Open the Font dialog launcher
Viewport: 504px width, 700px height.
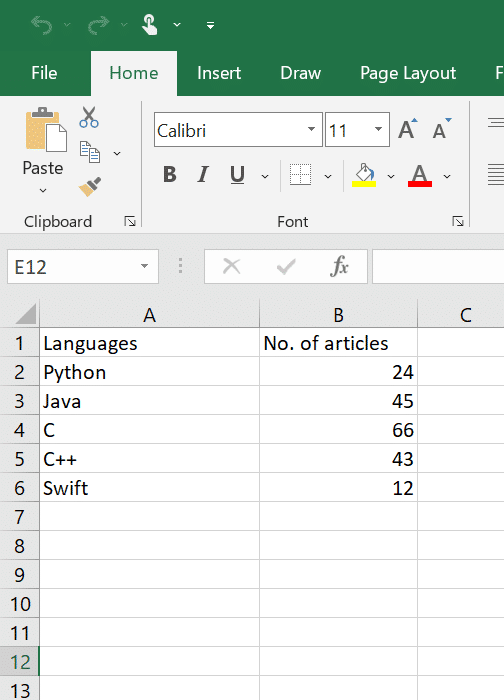point(458,221)
